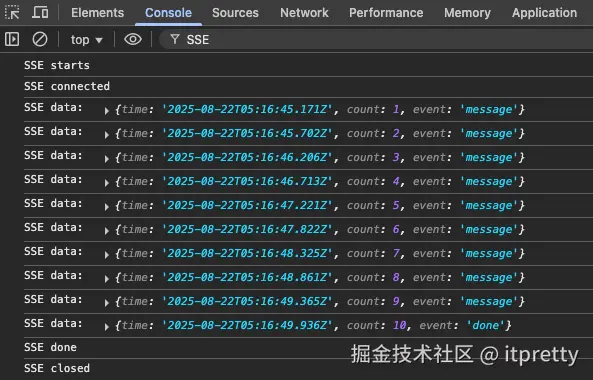Open the Sources tab
The image size is (593, 380).
tap(235, 13)
